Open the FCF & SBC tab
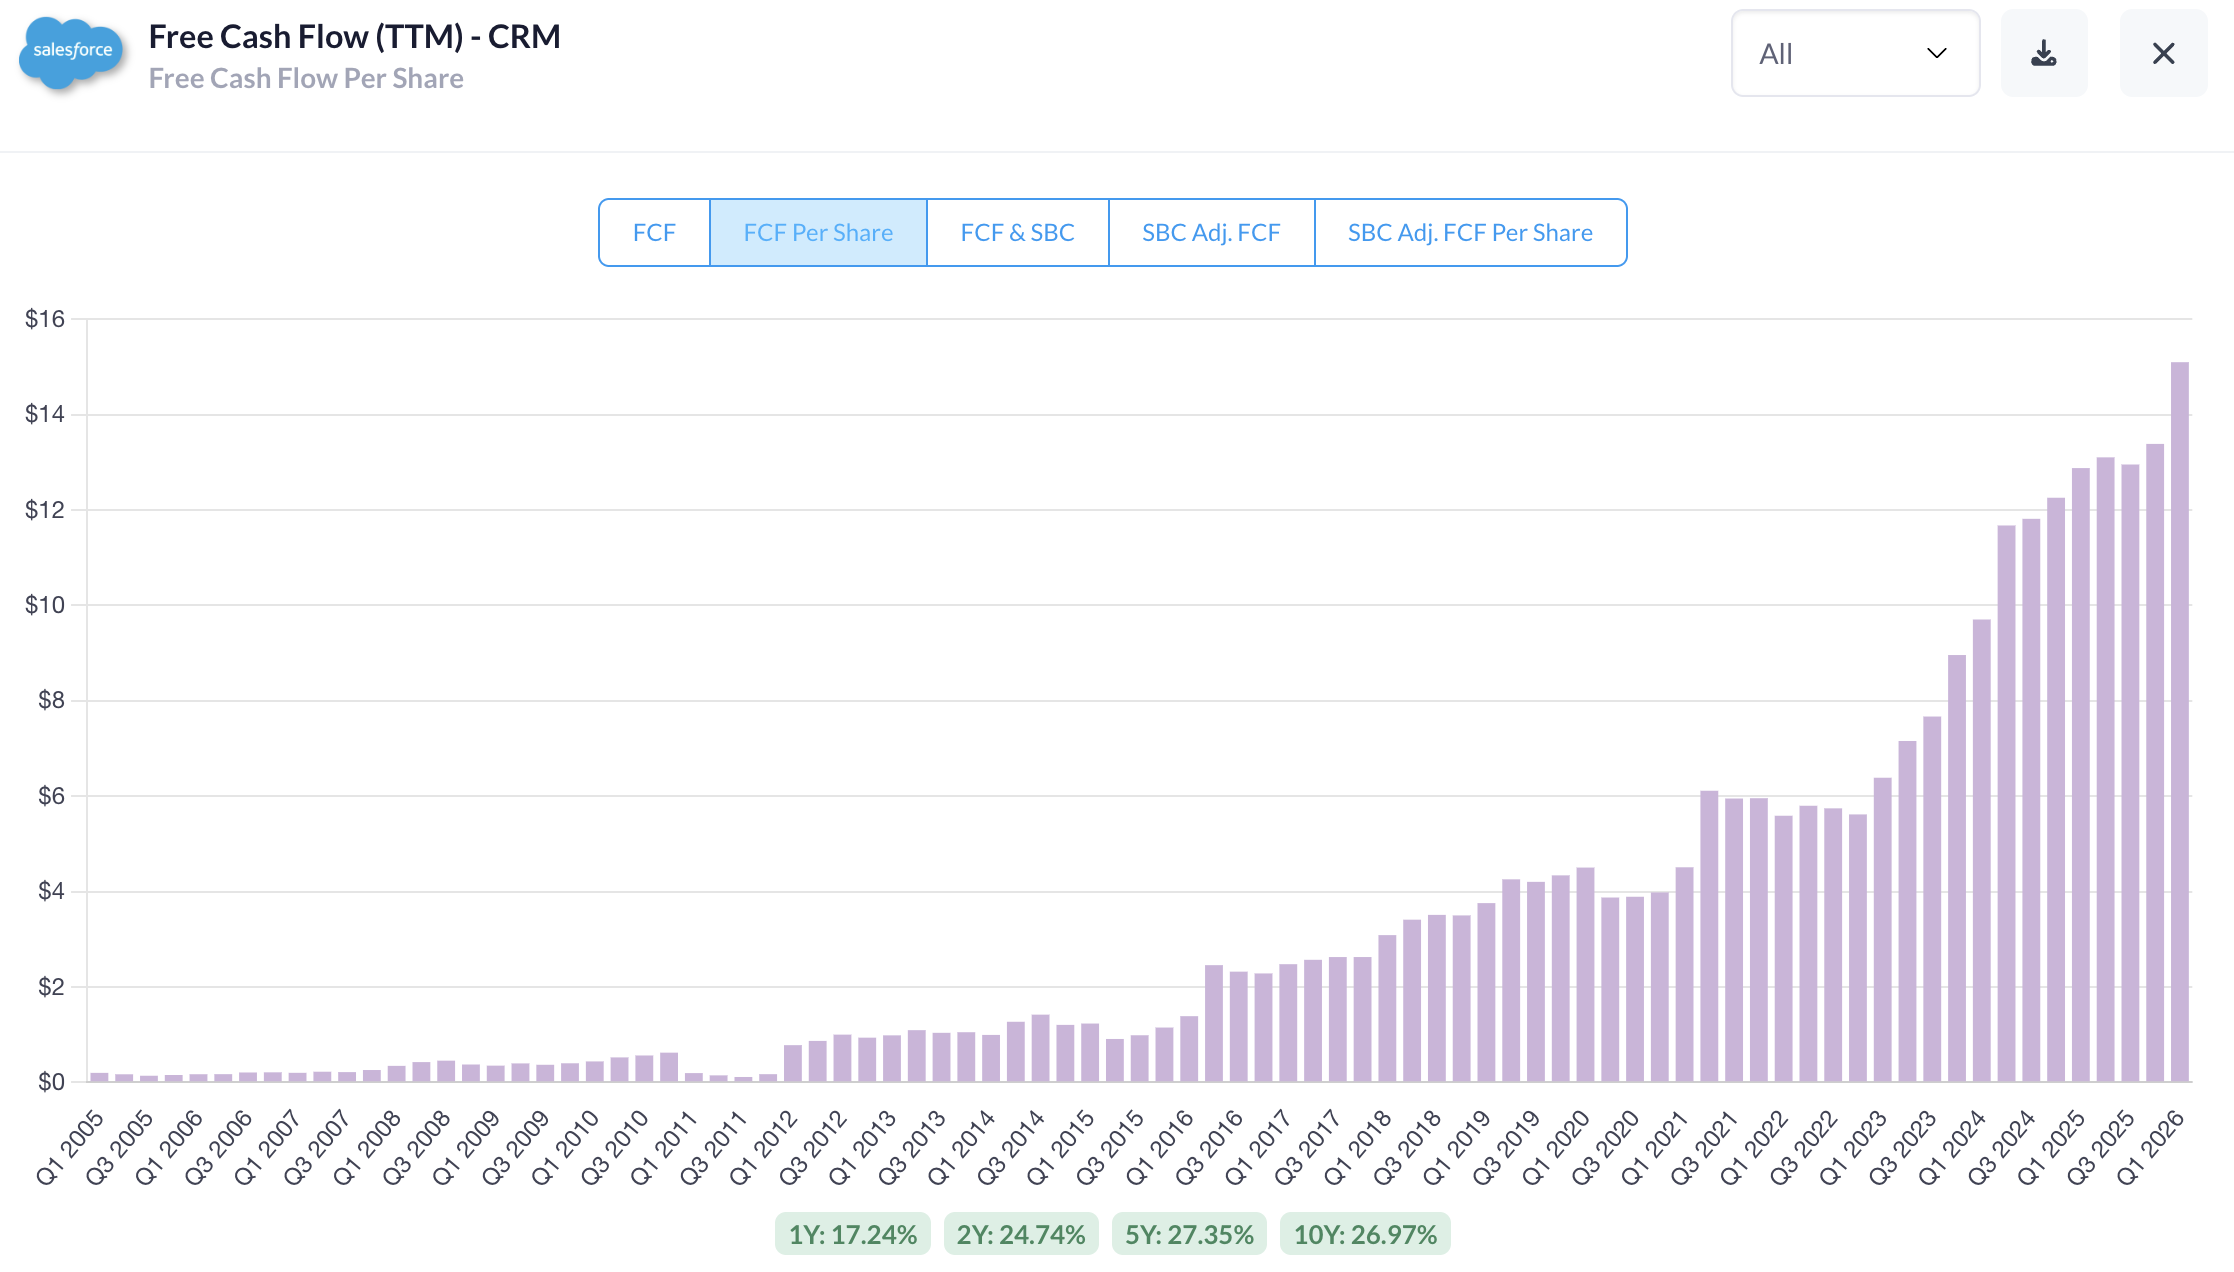This screenshot has height=1272, width=2234. [x=1017, y=233]
